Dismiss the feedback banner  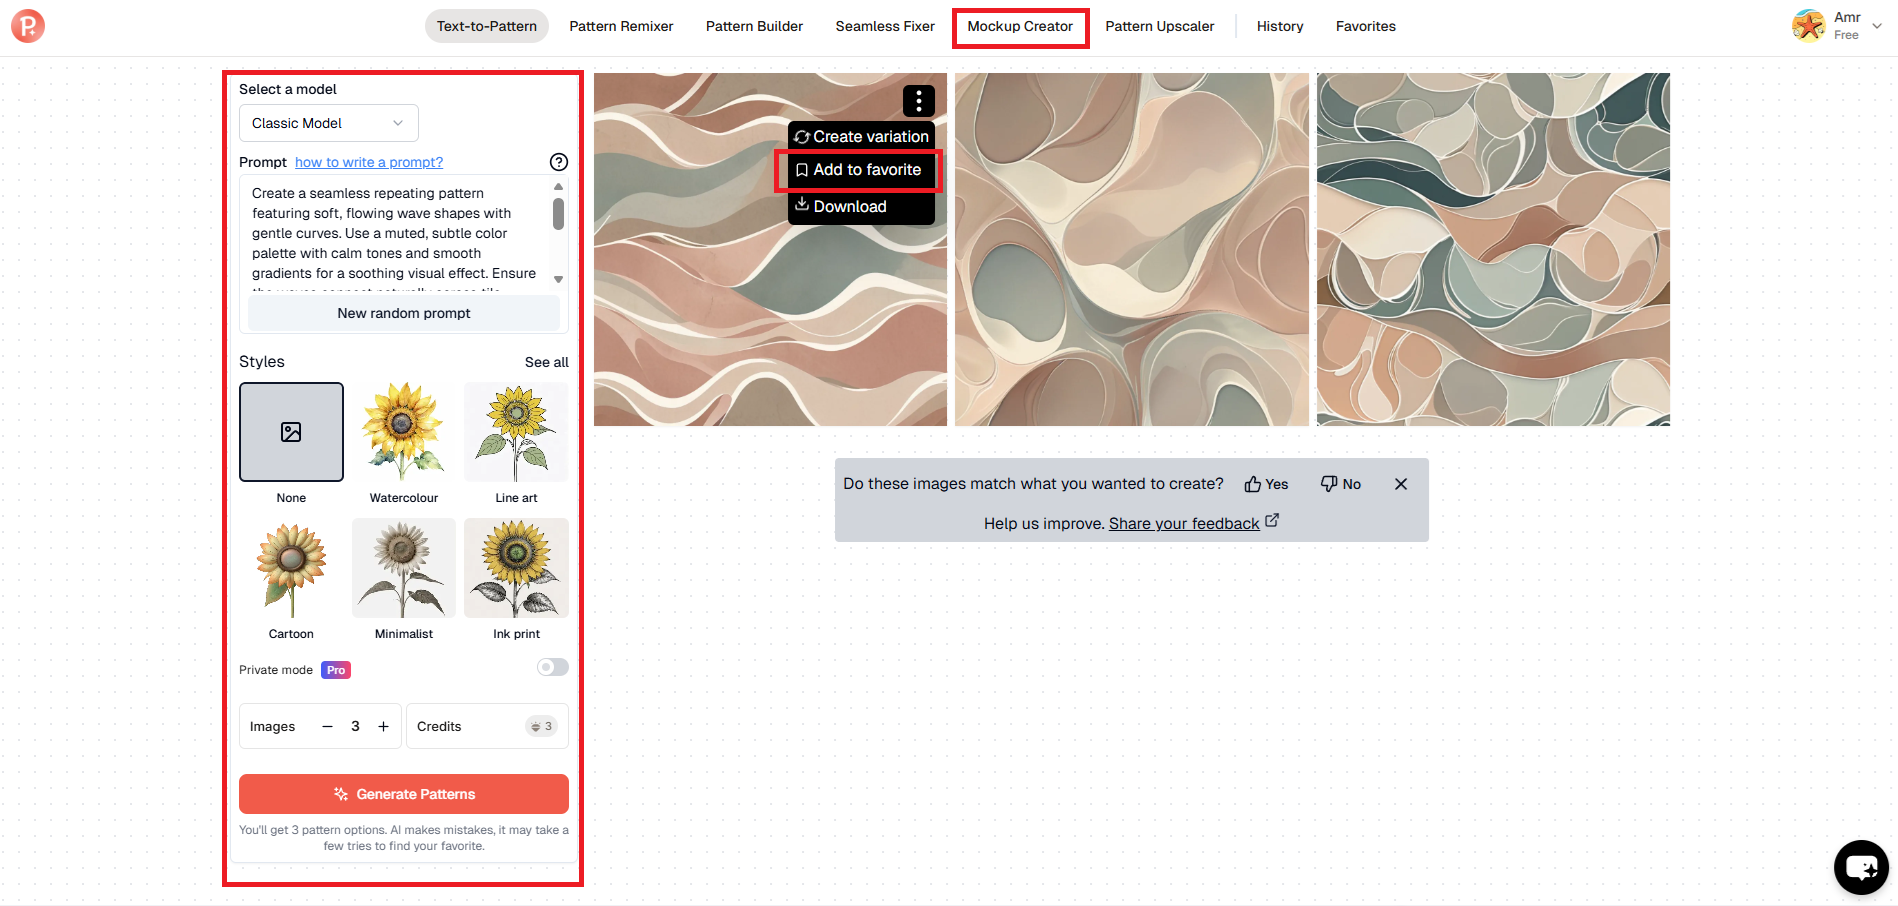click(x=1400, y=483)
